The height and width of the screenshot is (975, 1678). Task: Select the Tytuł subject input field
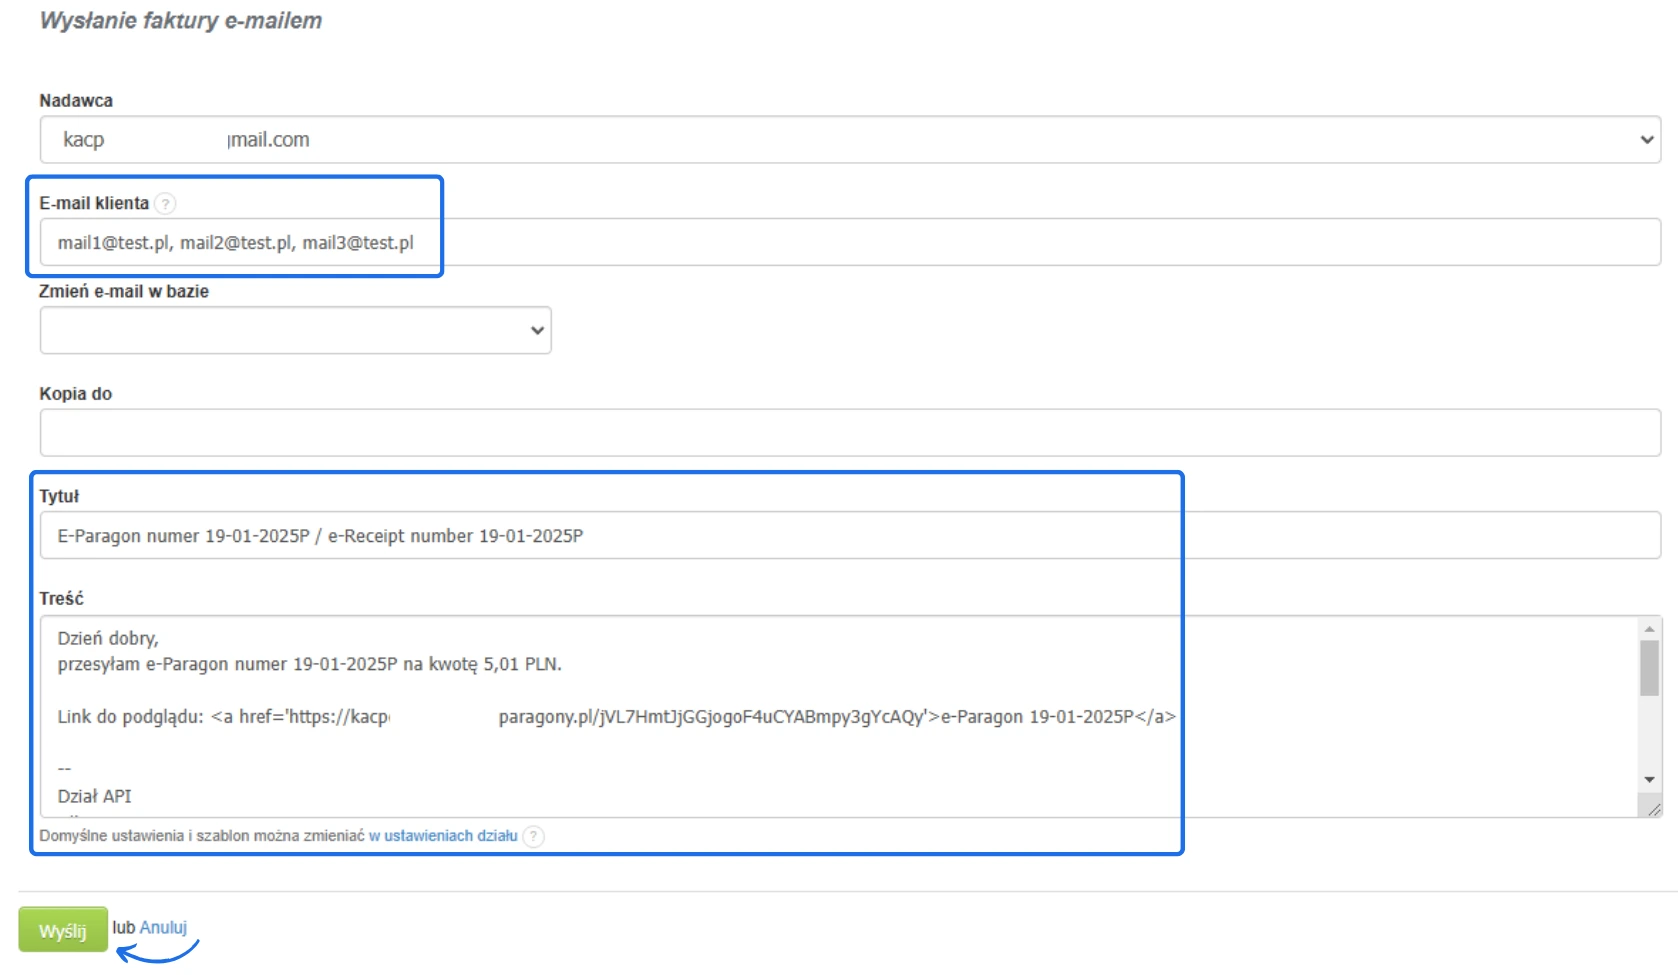tap(850, 536)
